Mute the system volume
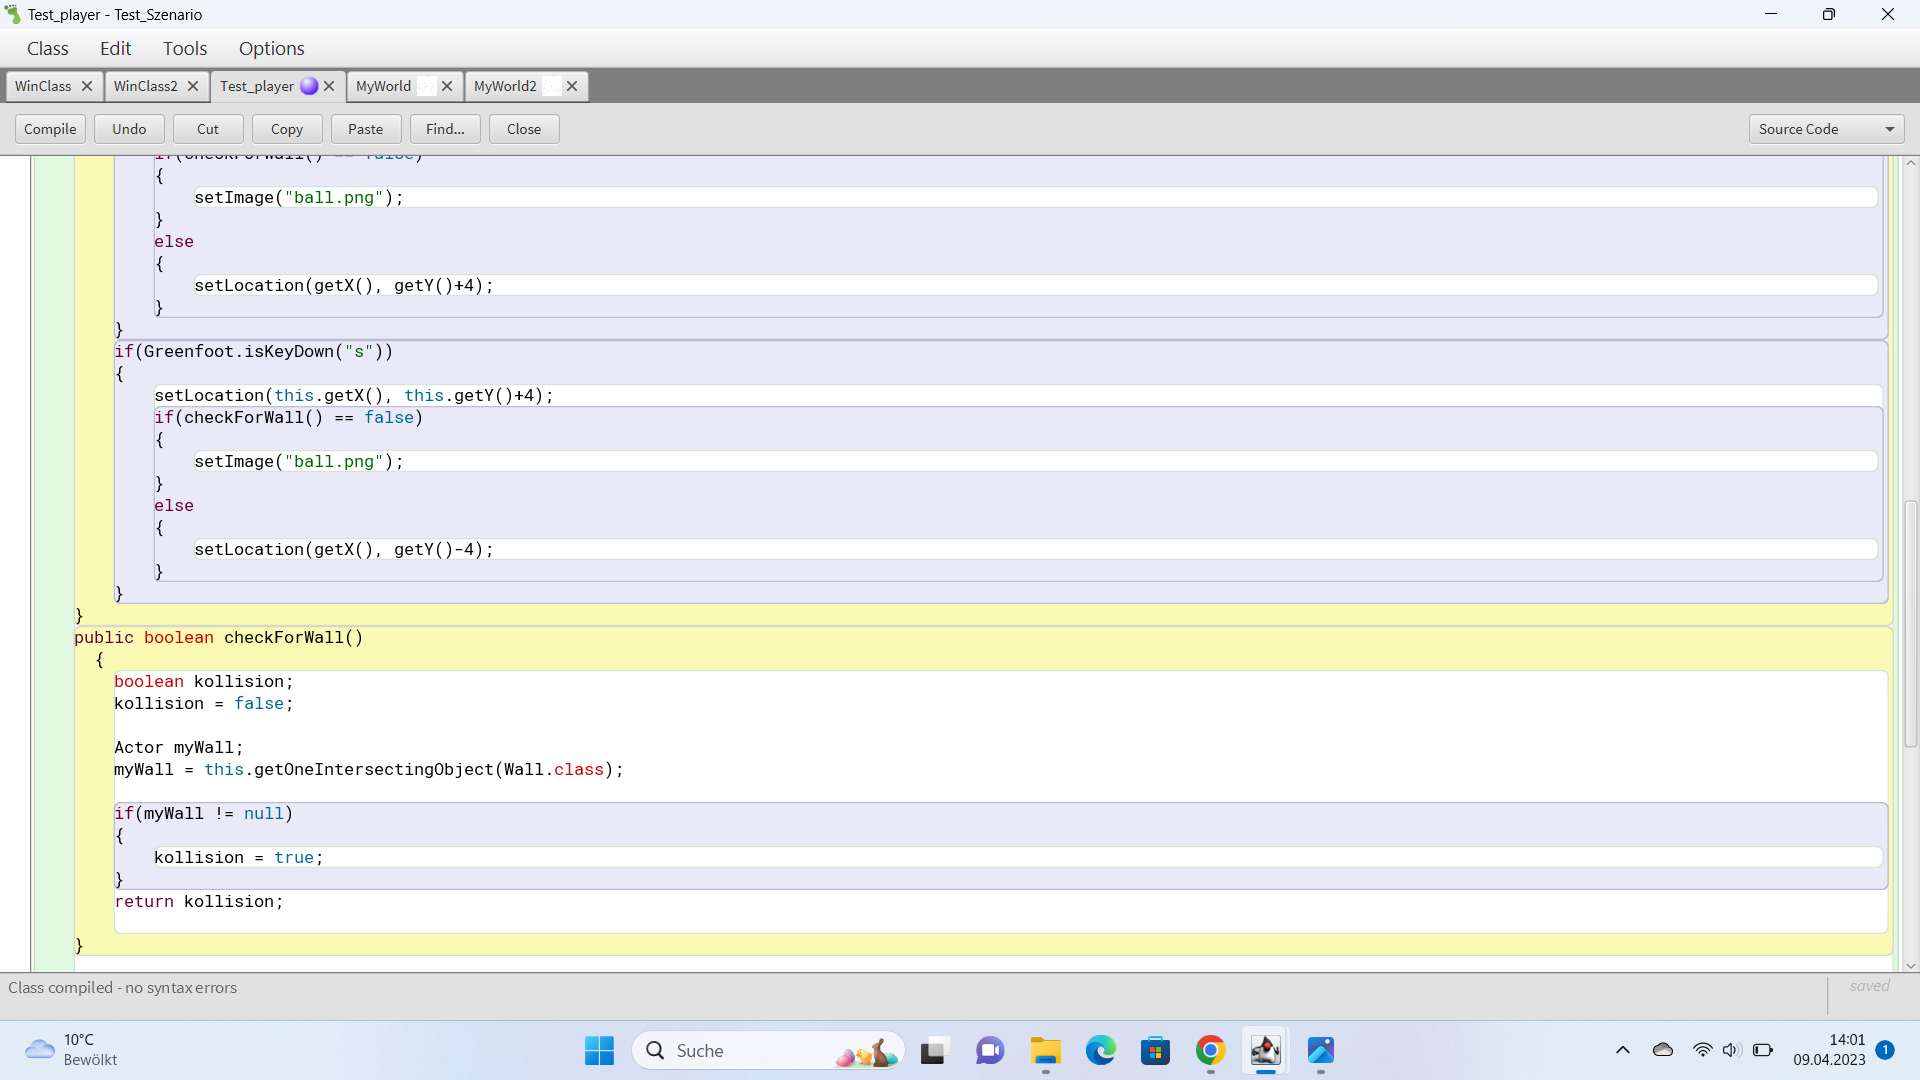1920x1080 pixels. tap(1732, 1050)
